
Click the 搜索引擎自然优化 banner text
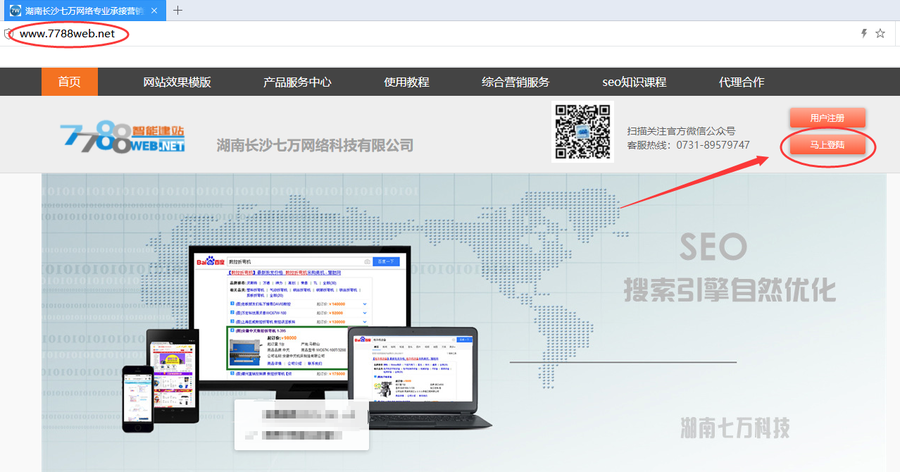coord(730,290)
